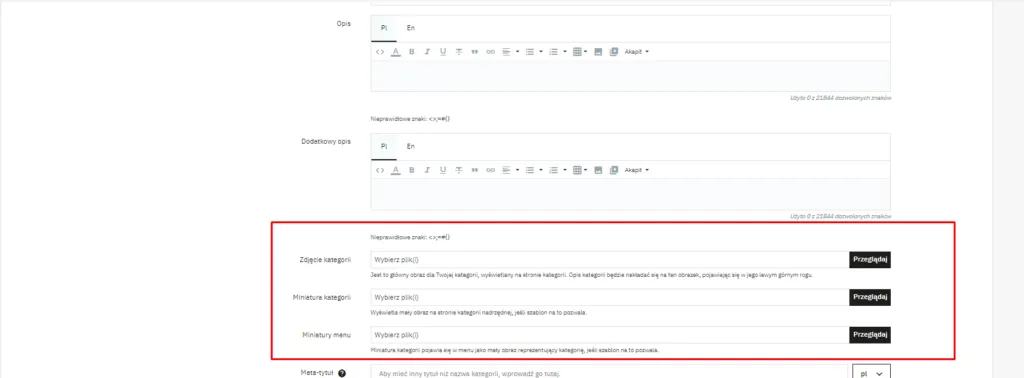The height and width of the screenshot is (378, 1024).
Task: Open bulleted list dropdown in Dodatkowy opis
Action: 534,170
